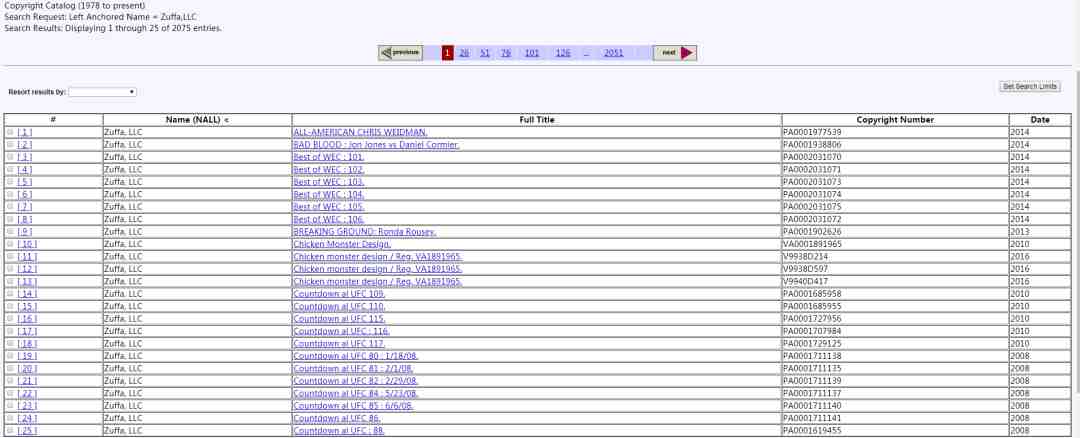Open Best of WEC : 102 title
This screenshot has width=1080, height=438.
point(329,169)
